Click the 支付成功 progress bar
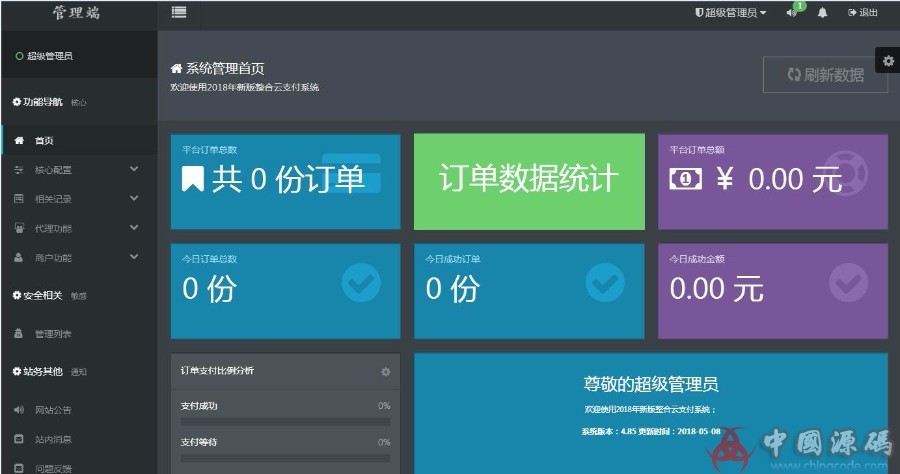 (x=285, y=422)
